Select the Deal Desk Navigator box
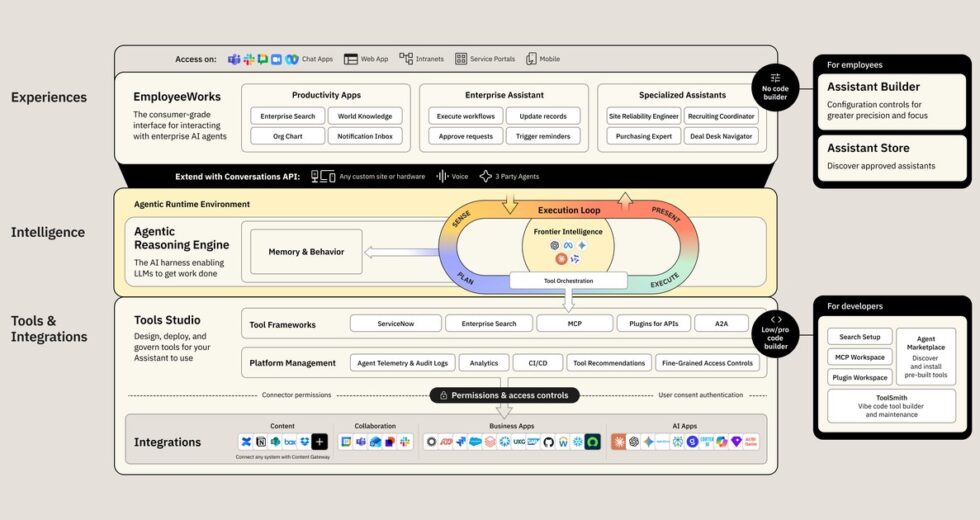This screenshot has width=980, height=520. click(x=721, y=136)
